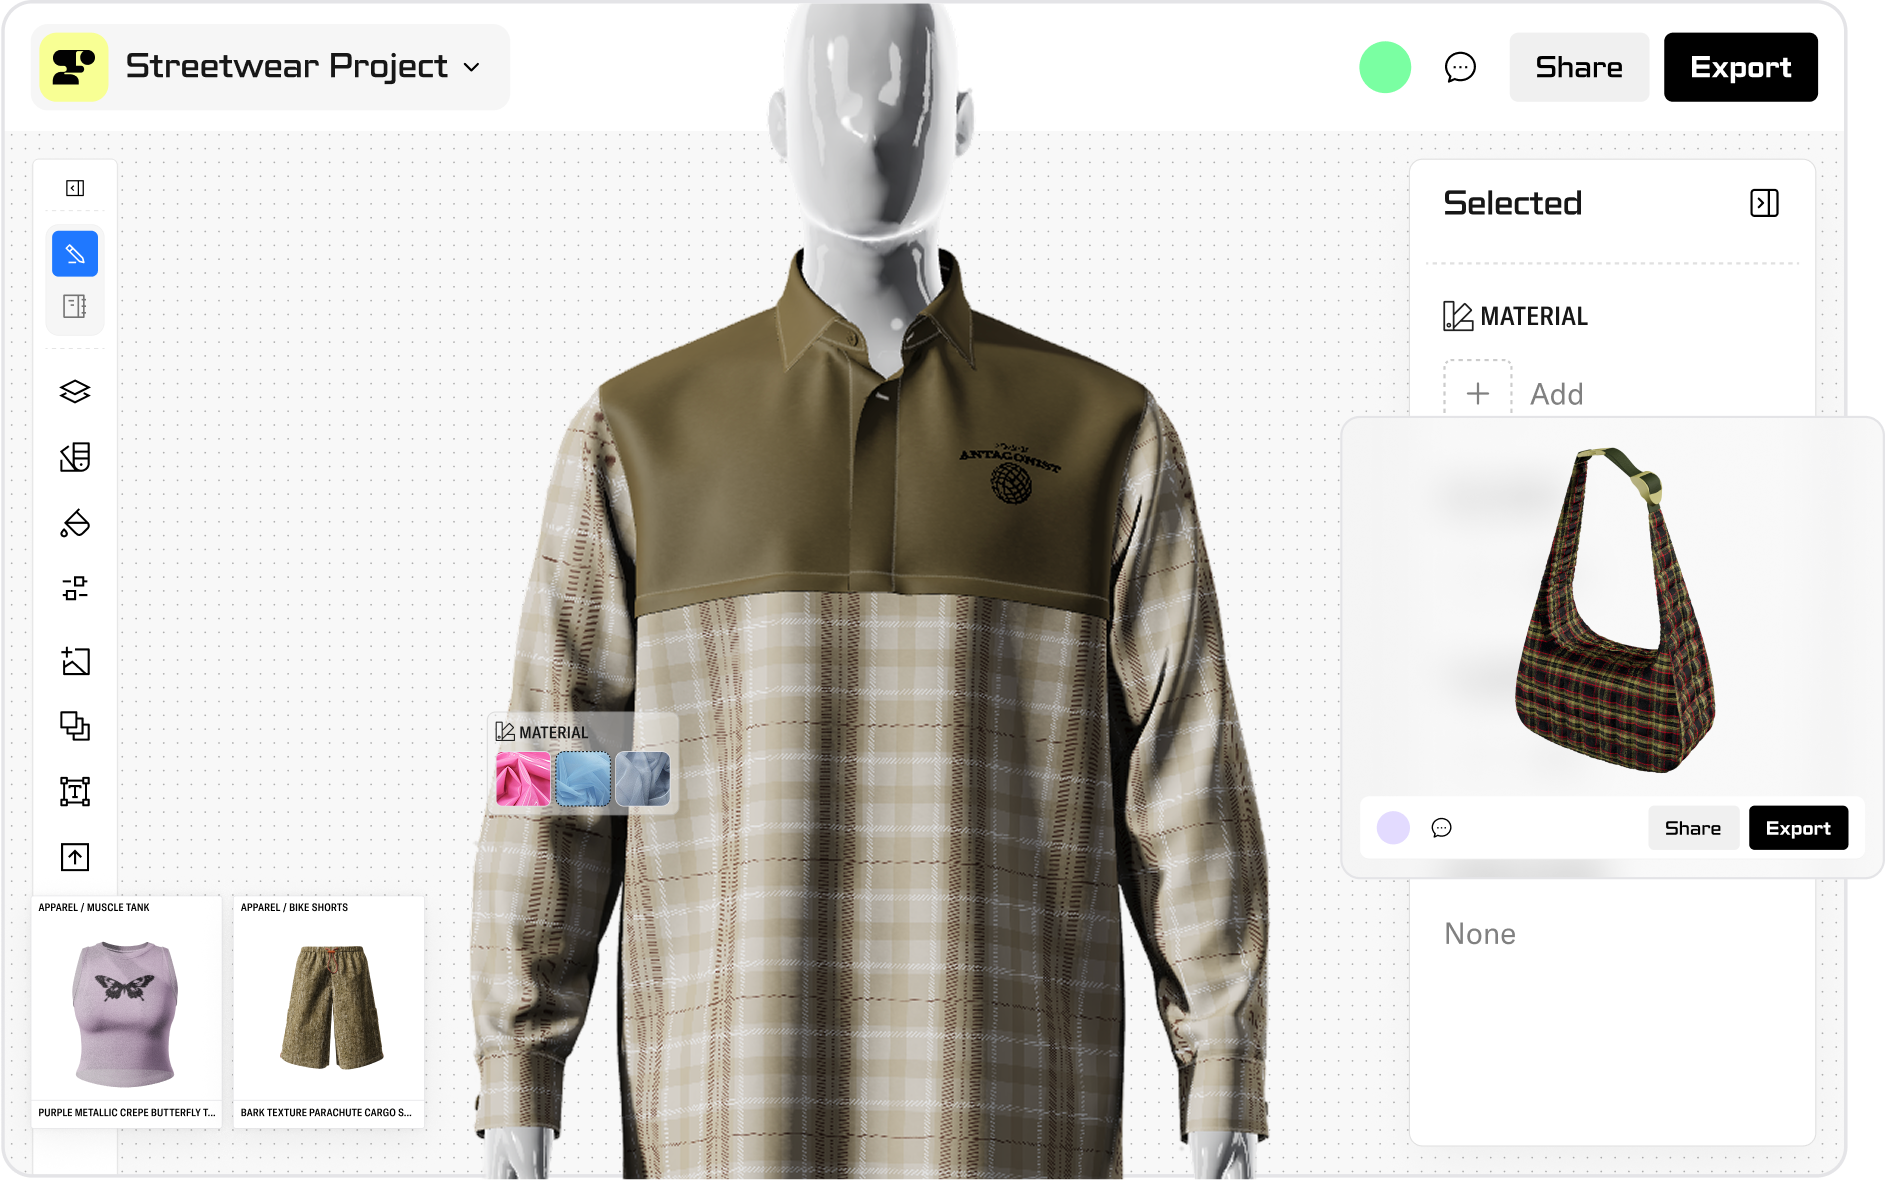Click 'BARK TEXTURE PARACHUTE CARGO S...' caption

point(326,1112)
